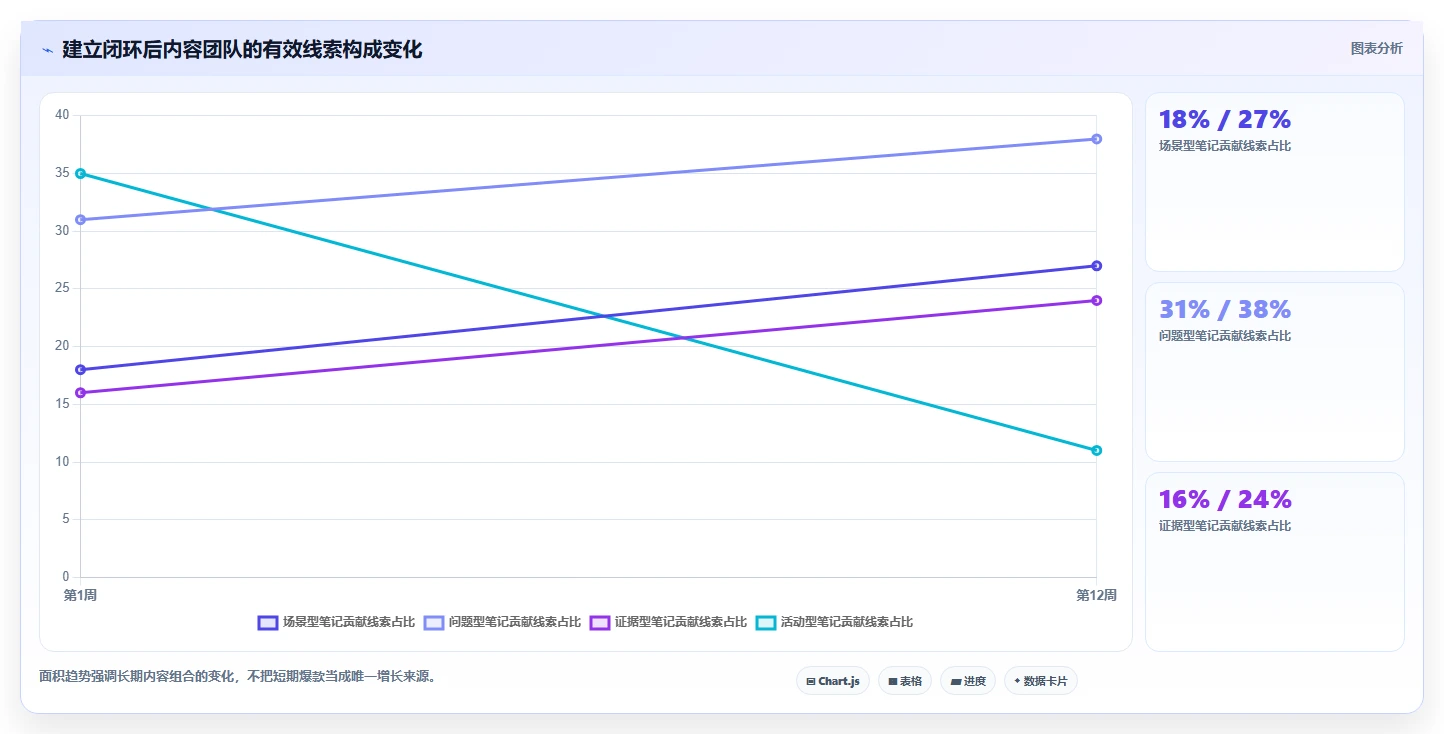Select the Chart.js tag chip
1444x734 pixels.
coord(833,681)
